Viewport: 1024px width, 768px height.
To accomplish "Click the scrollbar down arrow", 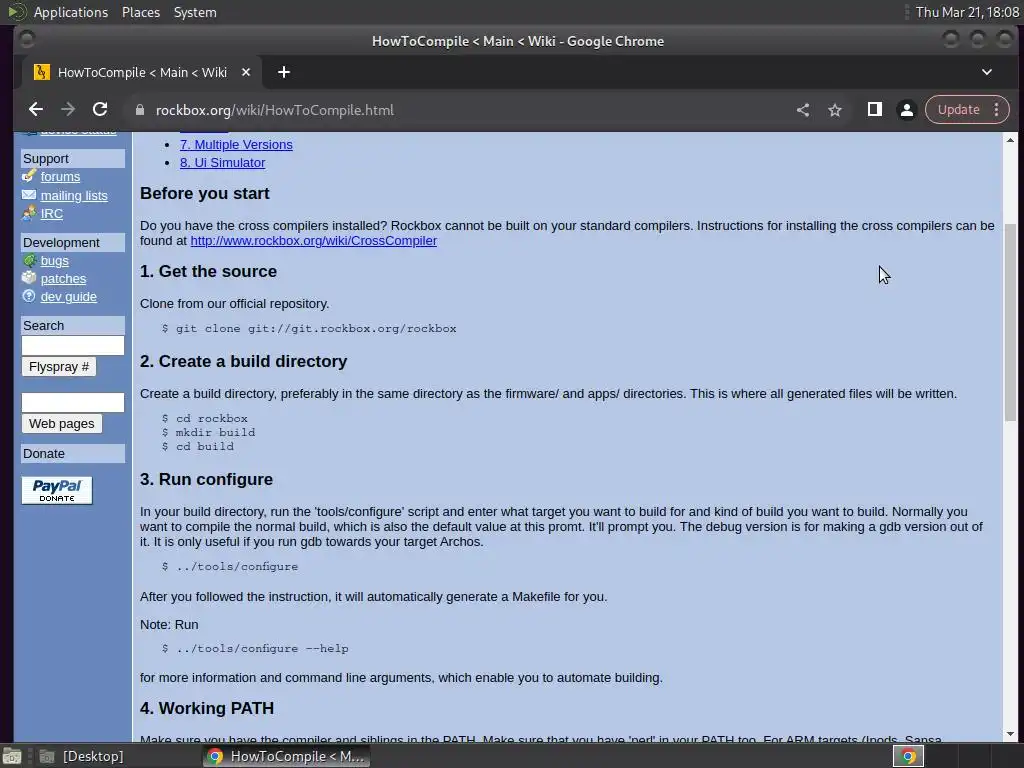I will (1010, 734).
